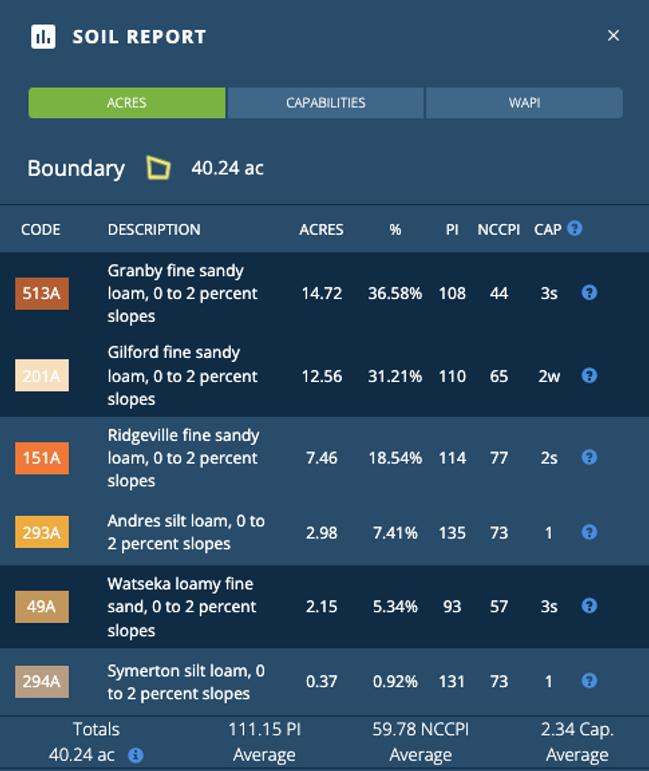Click the 513A soil color swatch

tap(42, 294)
